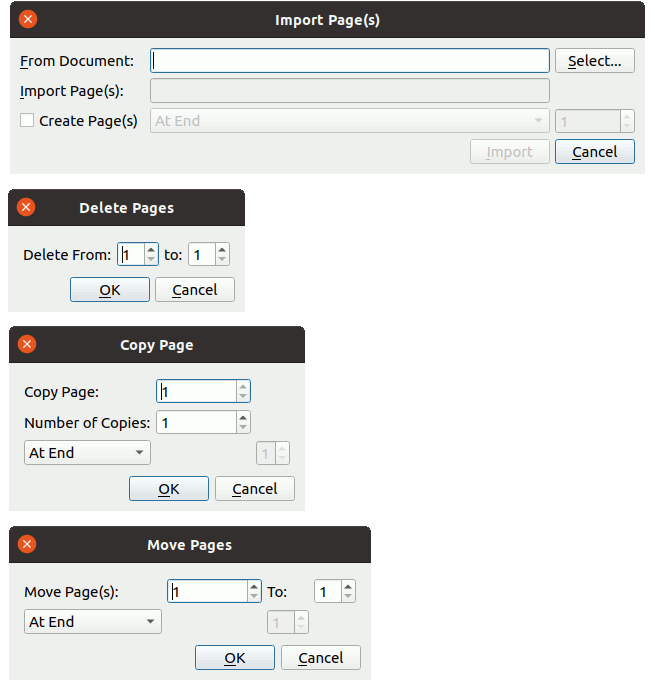Increase the Move Pages 'To' value
Image resolution: width=655 pixels, height=685 pixels.
pos(348,587)
